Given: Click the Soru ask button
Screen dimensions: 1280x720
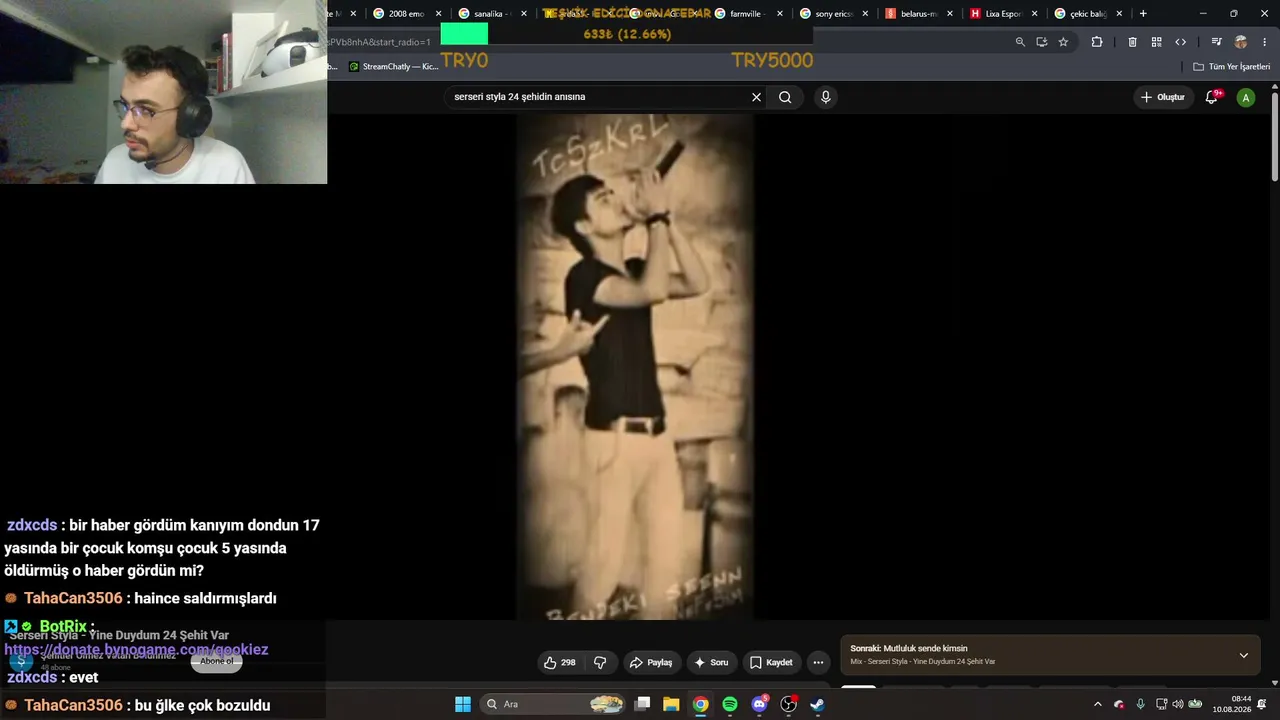Looking at the screenshot, I should pos(711,662).
